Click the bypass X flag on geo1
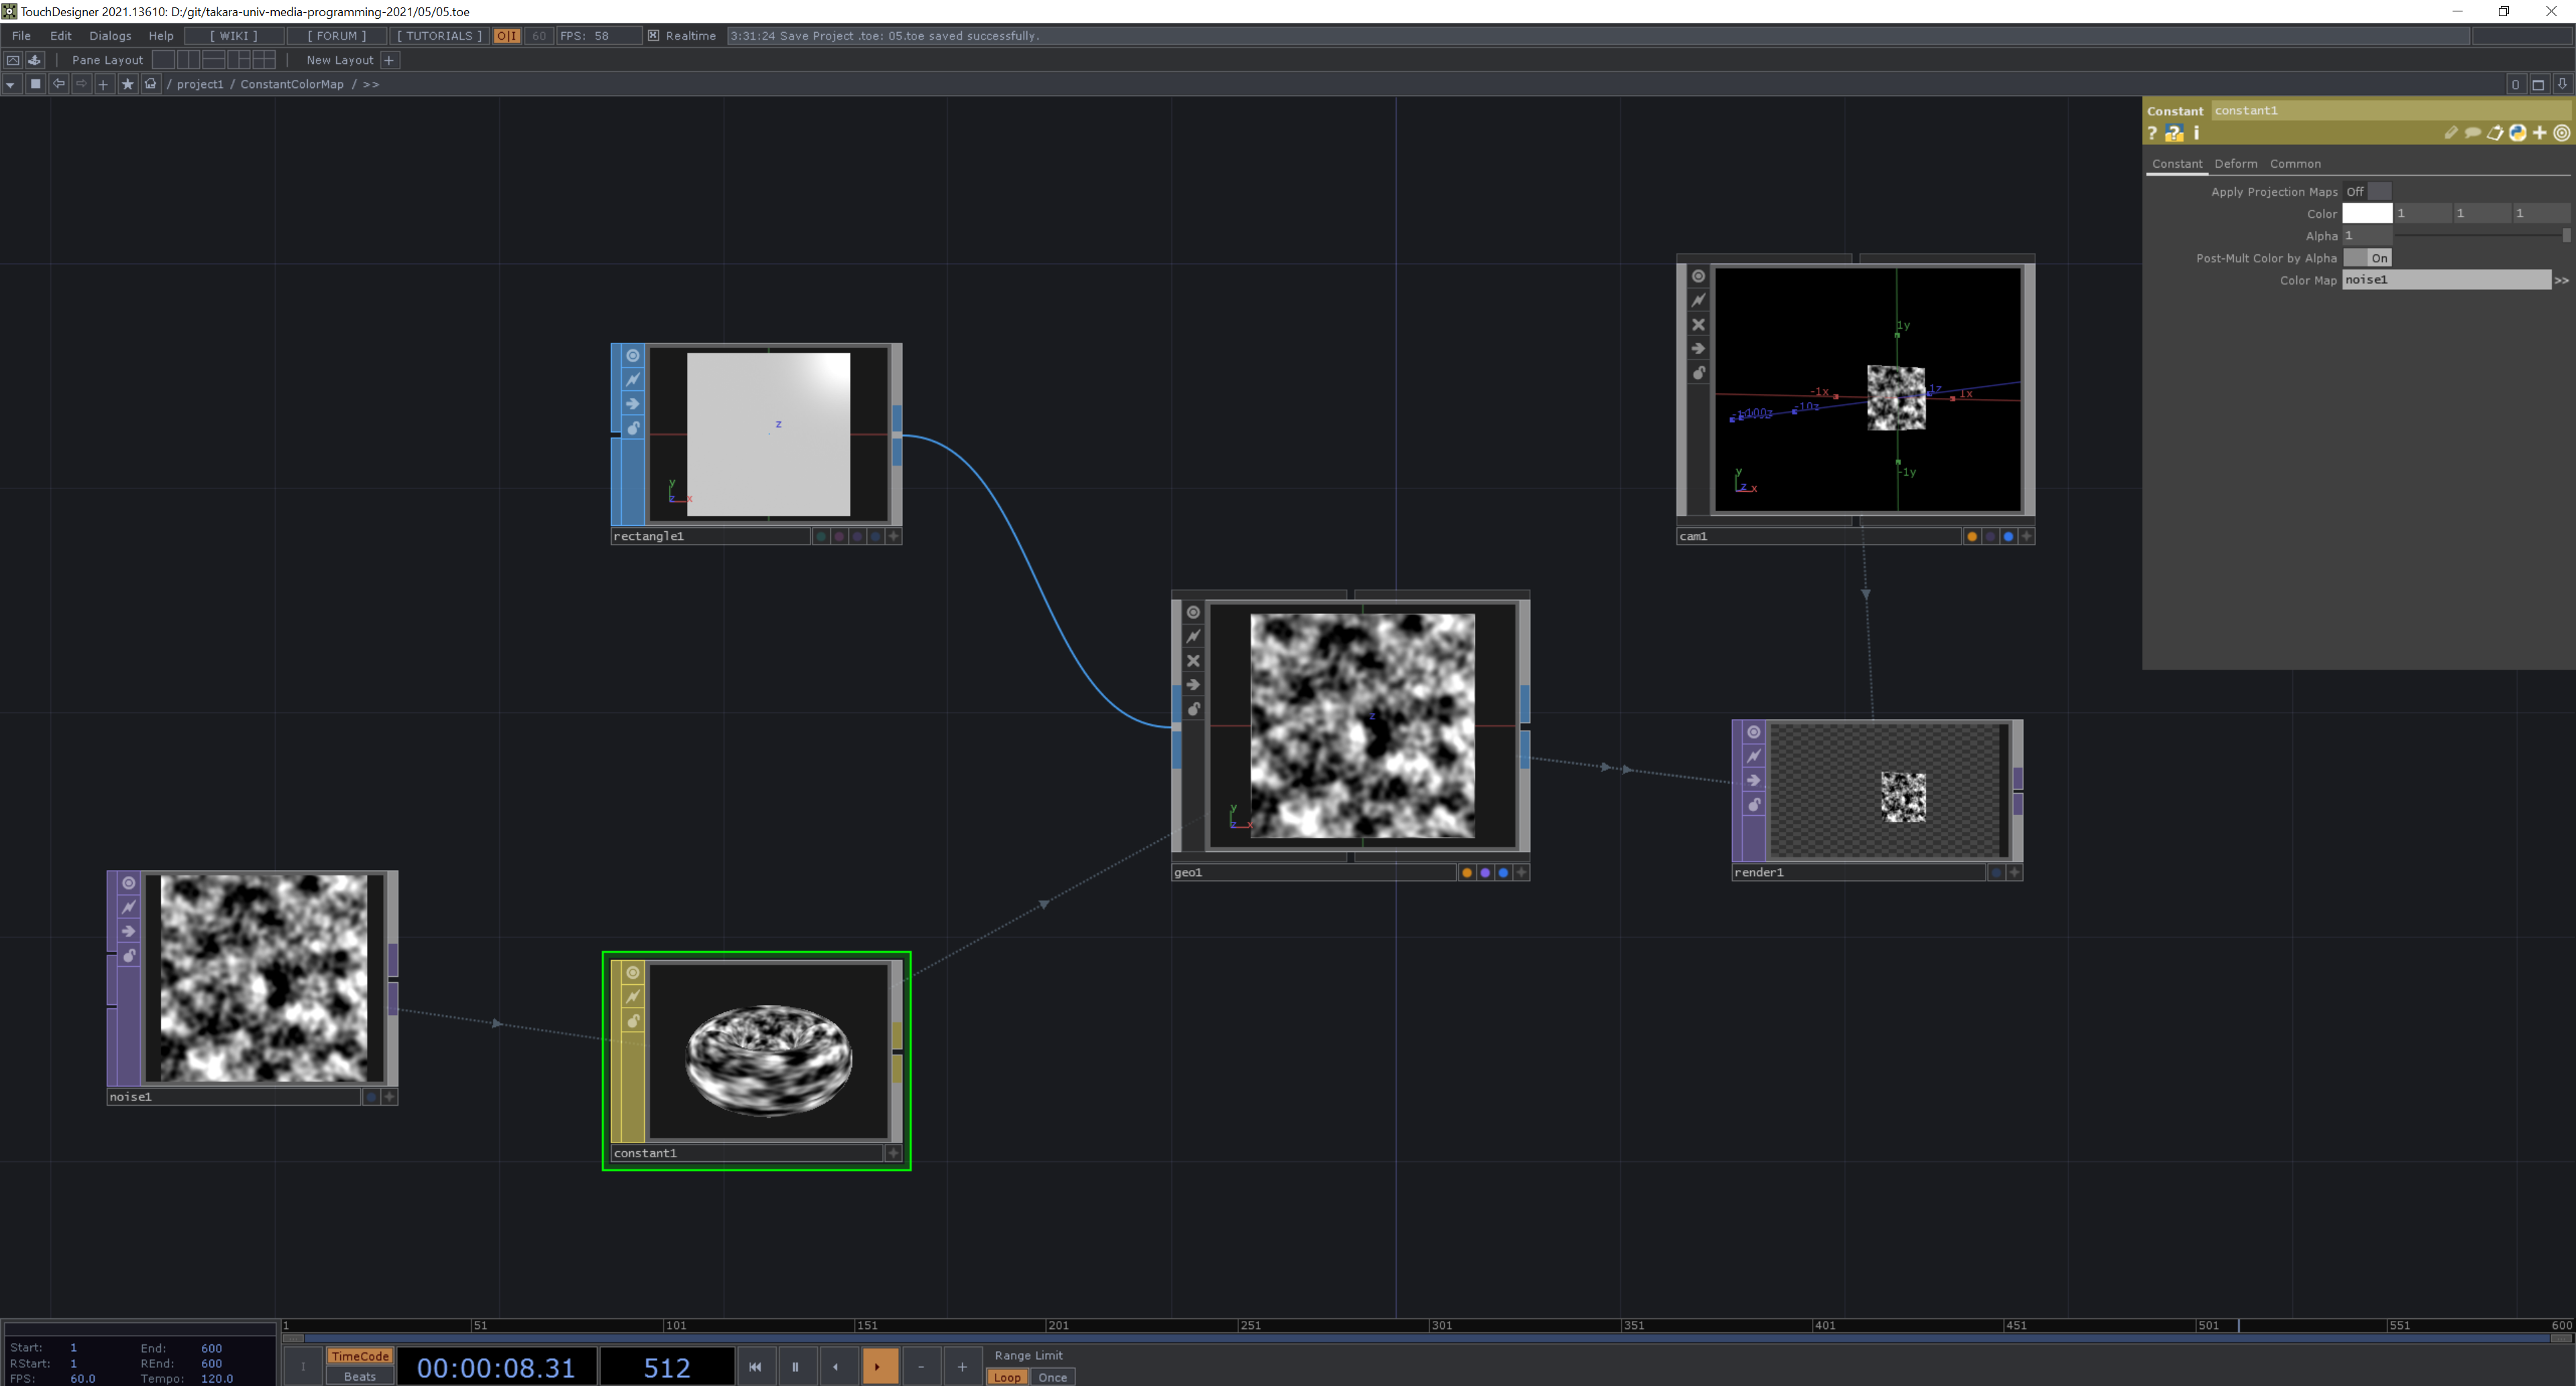 coord(1193,661)
